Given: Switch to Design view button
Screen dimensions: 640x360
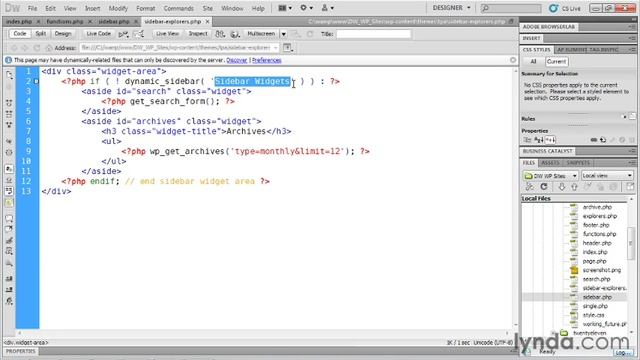Looking at the screenshot, I should pos(63,34).
